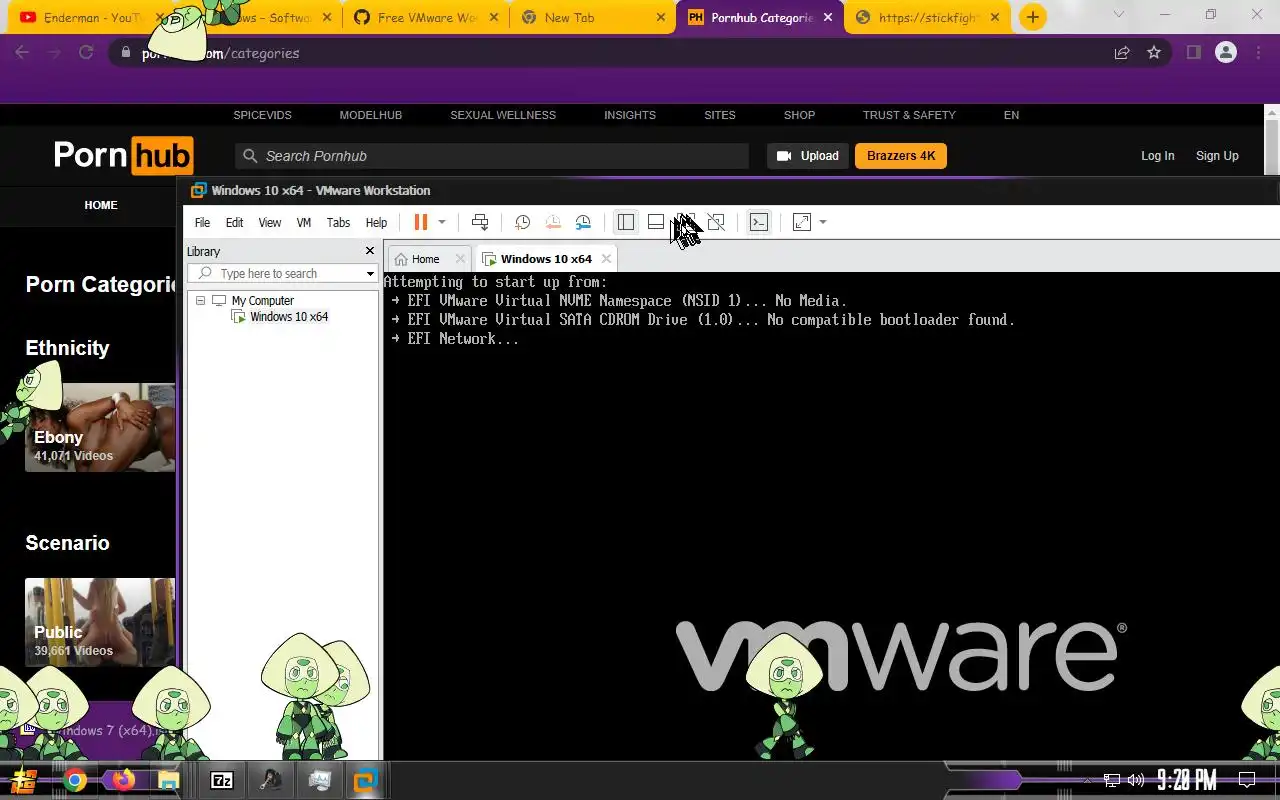The height and width of the screenshot is (800, 1280).
Task: Open the volume control in system tray
Action: tap(1136, 780)
